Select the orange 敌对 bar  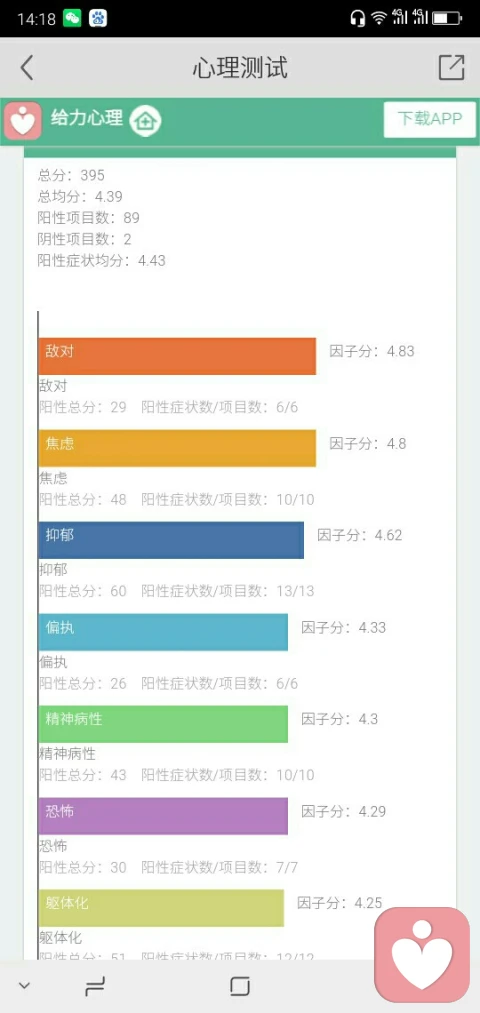tap(177, 356)
